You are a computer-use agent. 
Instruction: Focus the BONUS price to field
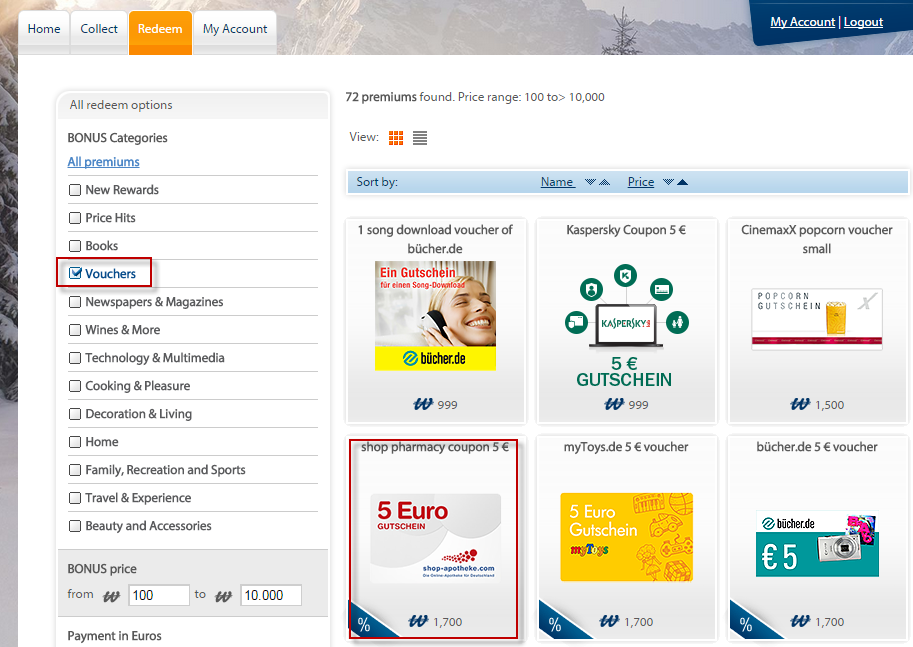pyautogui.click(x=271, y=595)
